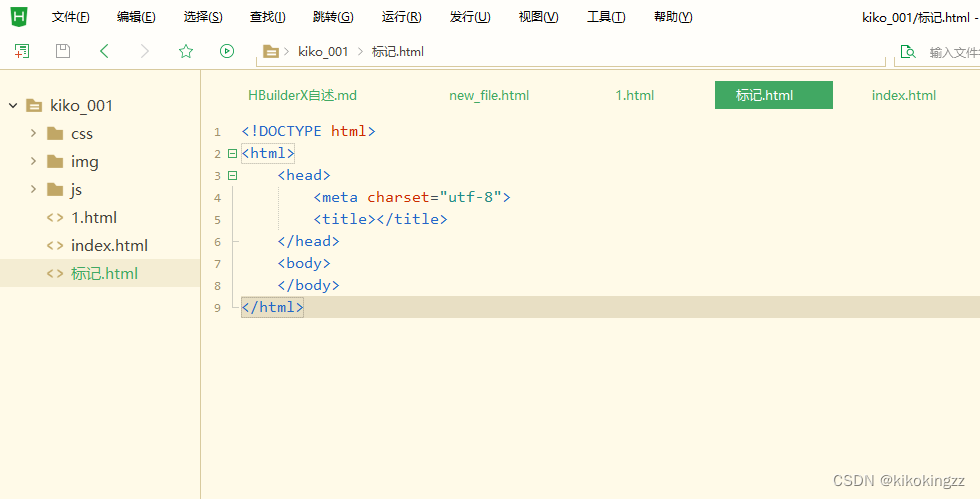
Task: Open the 运行(R) menu
Action: click(x=401, y=18)
